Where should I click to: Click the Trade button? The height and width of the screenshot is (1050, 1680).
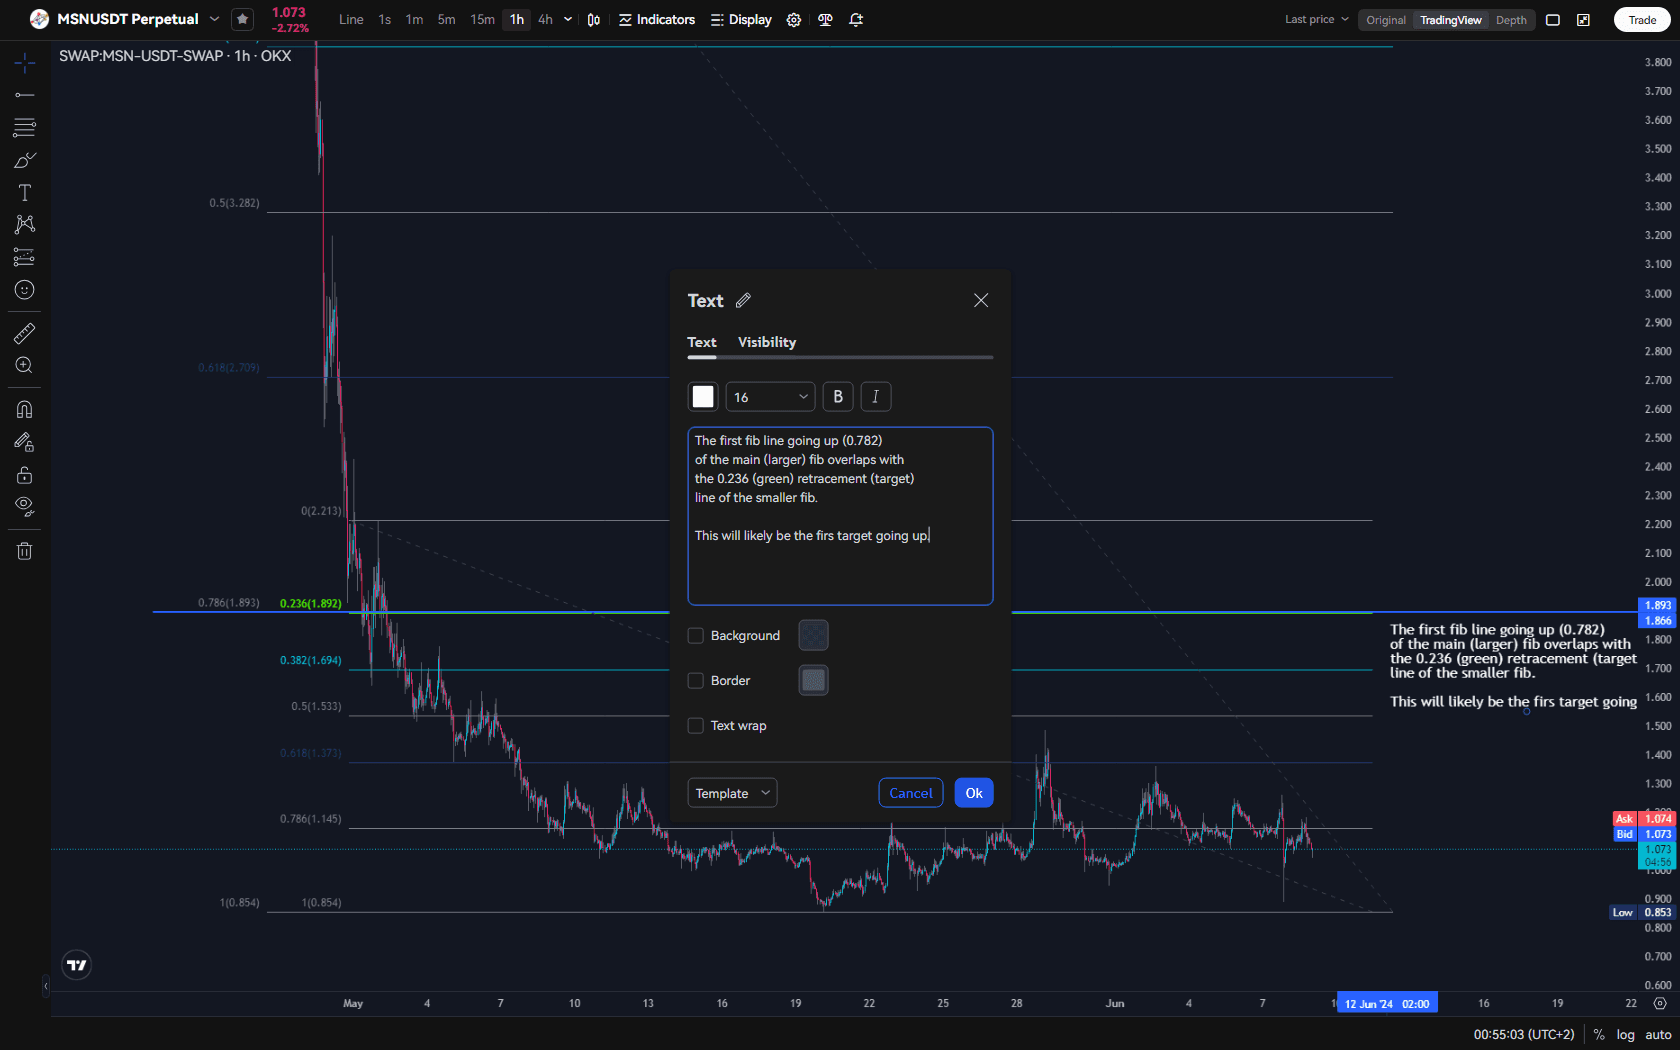coord(1642,20)
